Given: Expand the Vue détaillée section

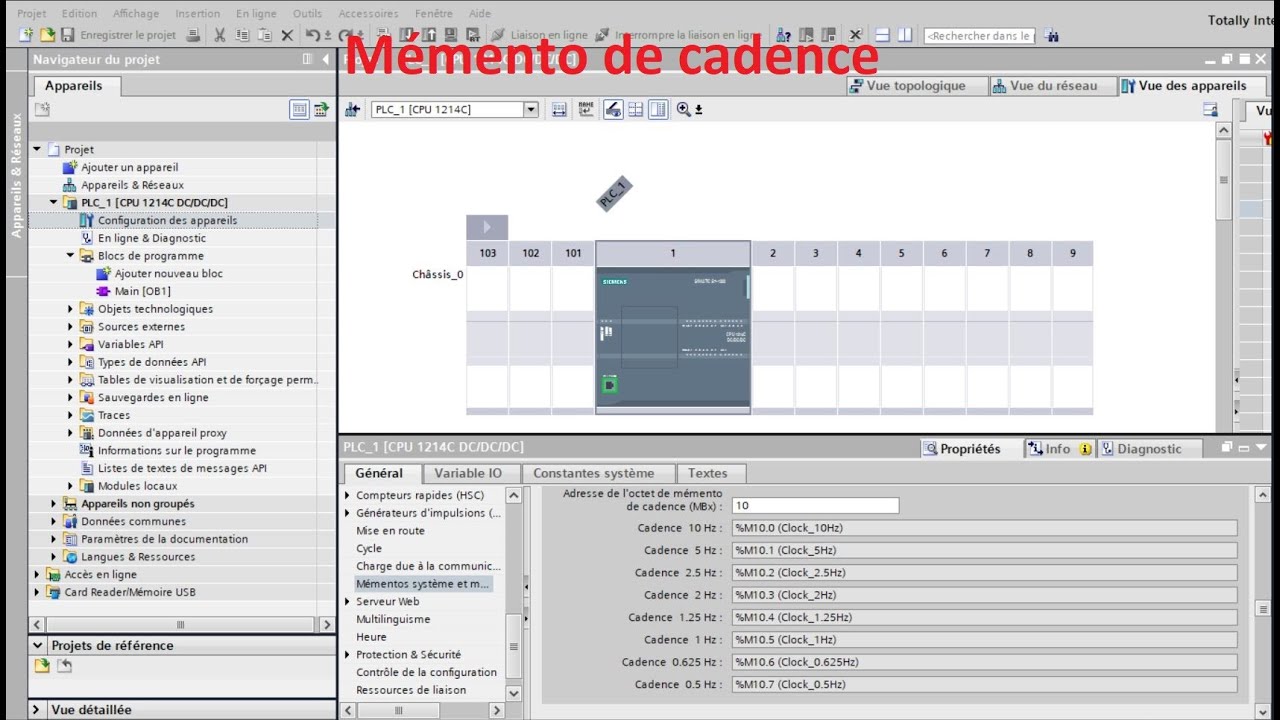Looking at the screenshot, I should pos(36,709).
